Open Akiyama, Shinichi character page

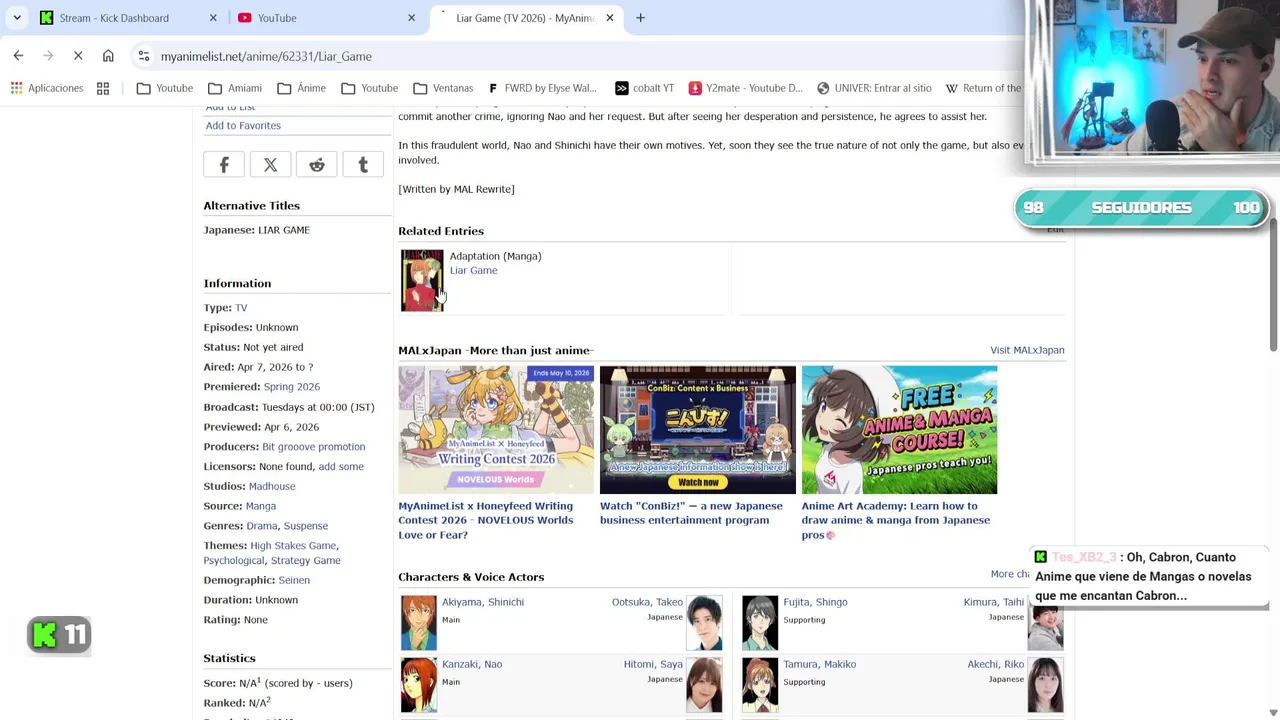(483, 602)
